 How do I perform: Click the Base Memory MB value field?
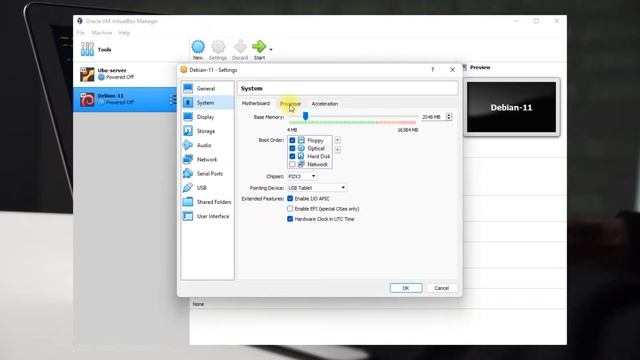(433, 117)
